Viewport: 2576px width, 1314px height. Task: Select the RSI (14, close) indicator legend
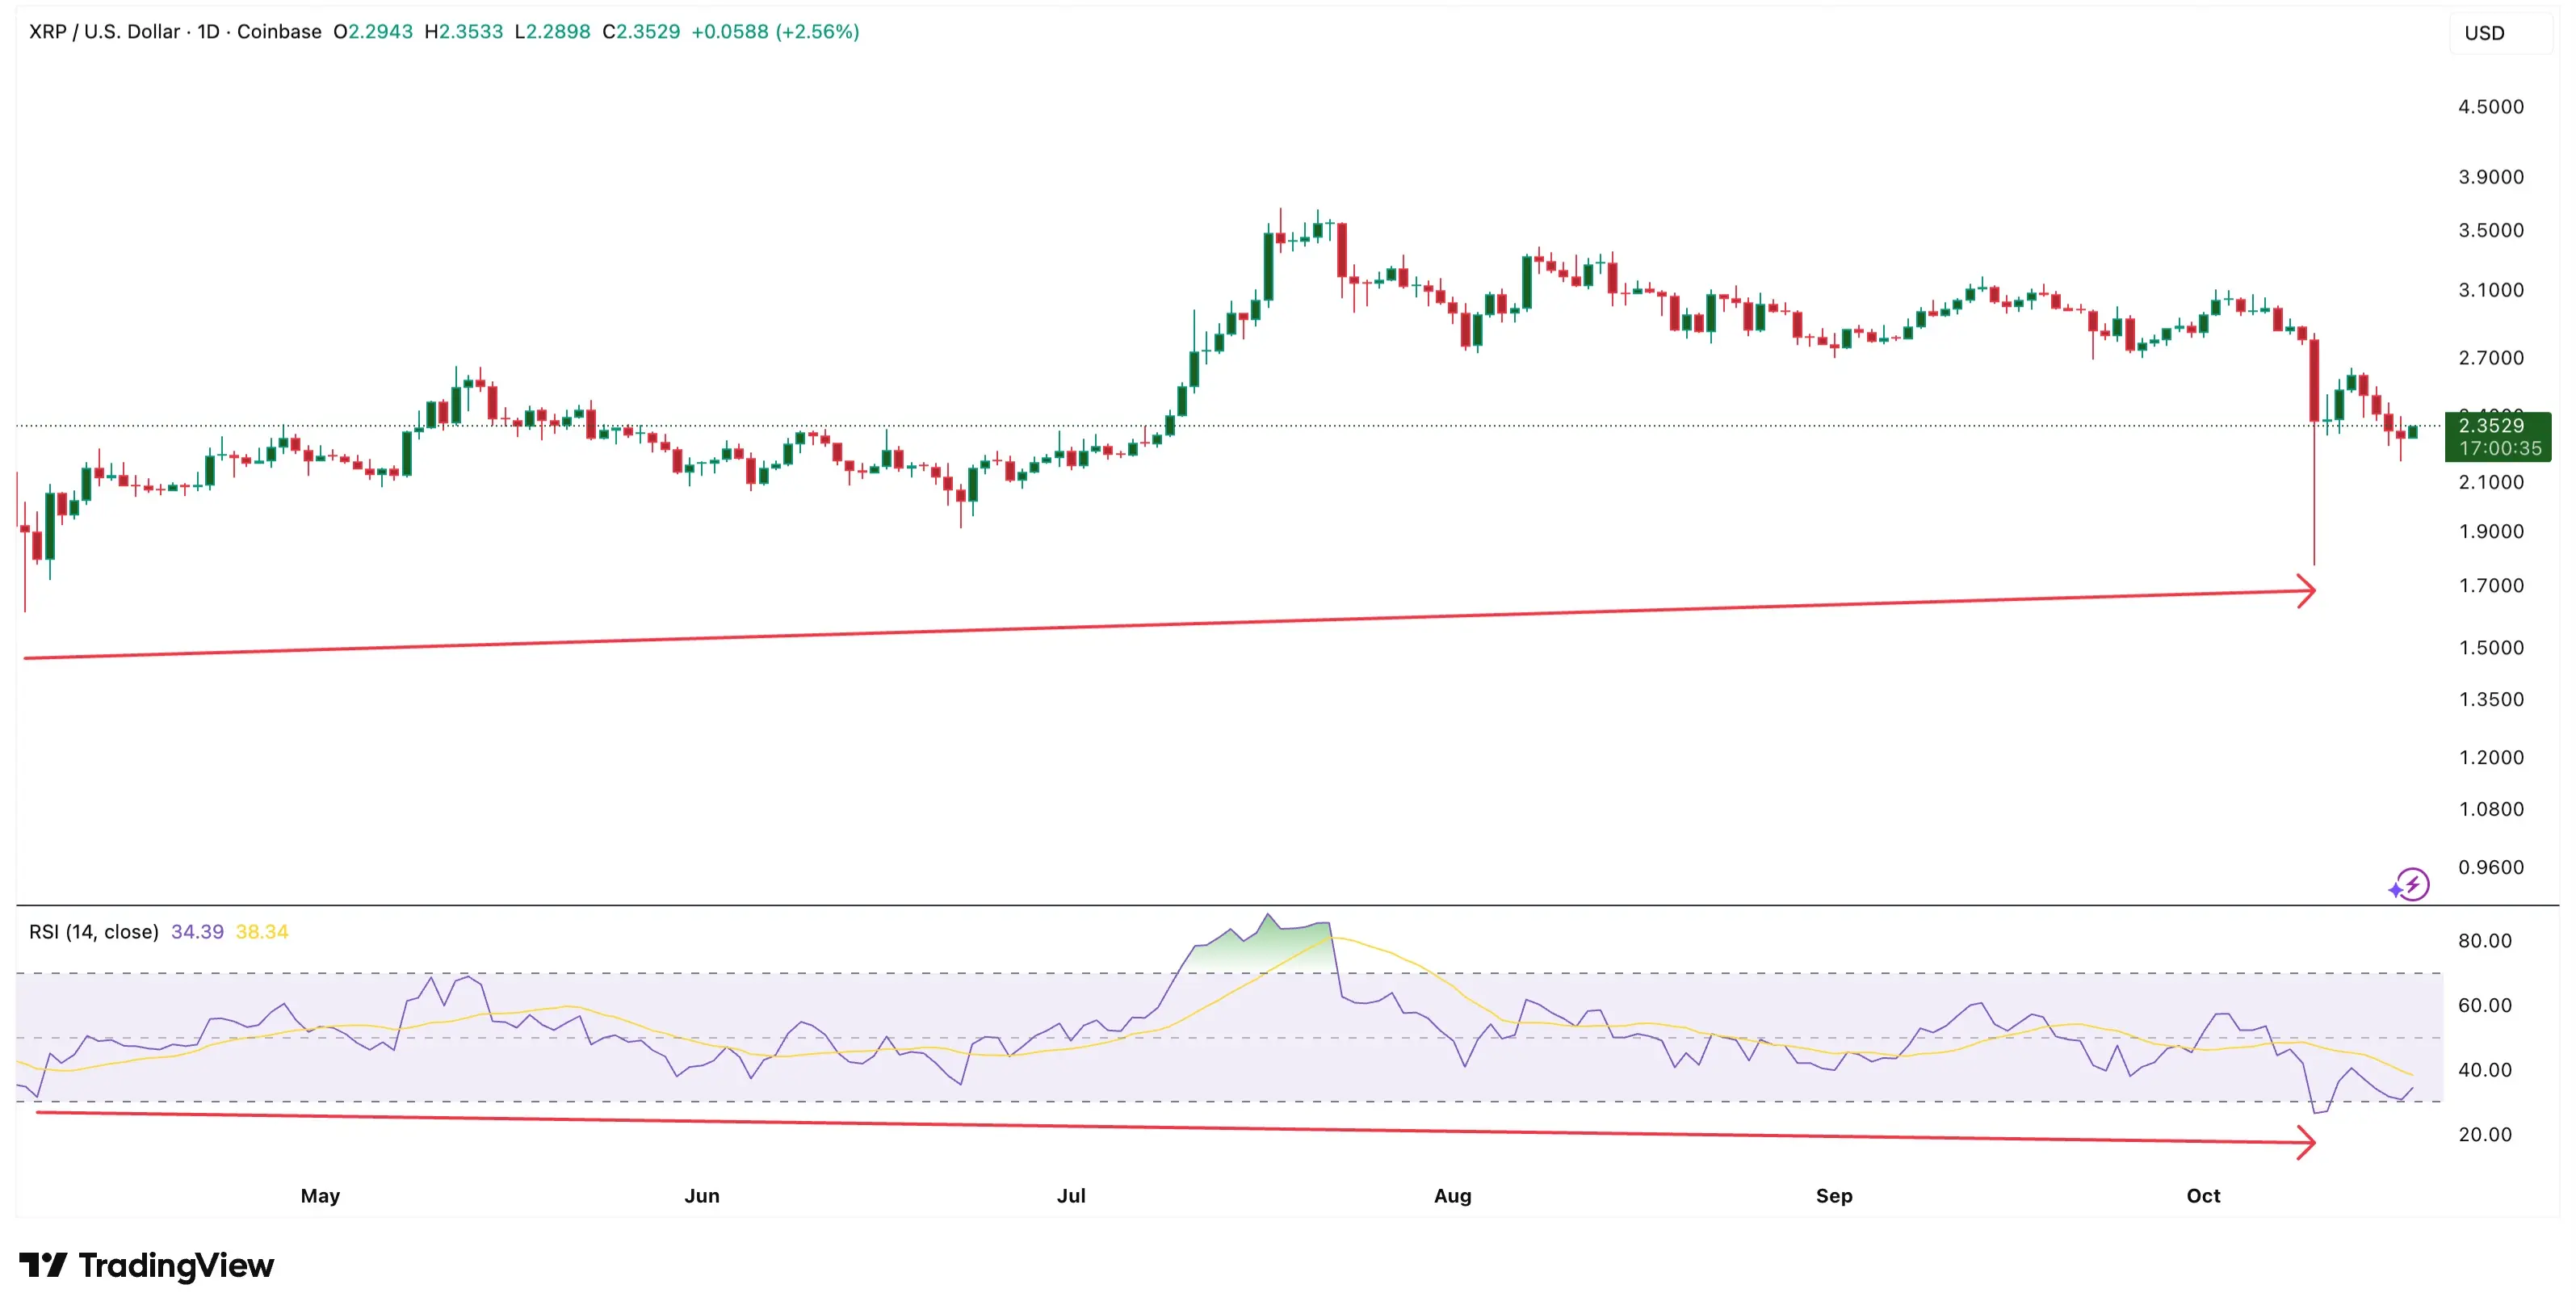pos(94,932)
